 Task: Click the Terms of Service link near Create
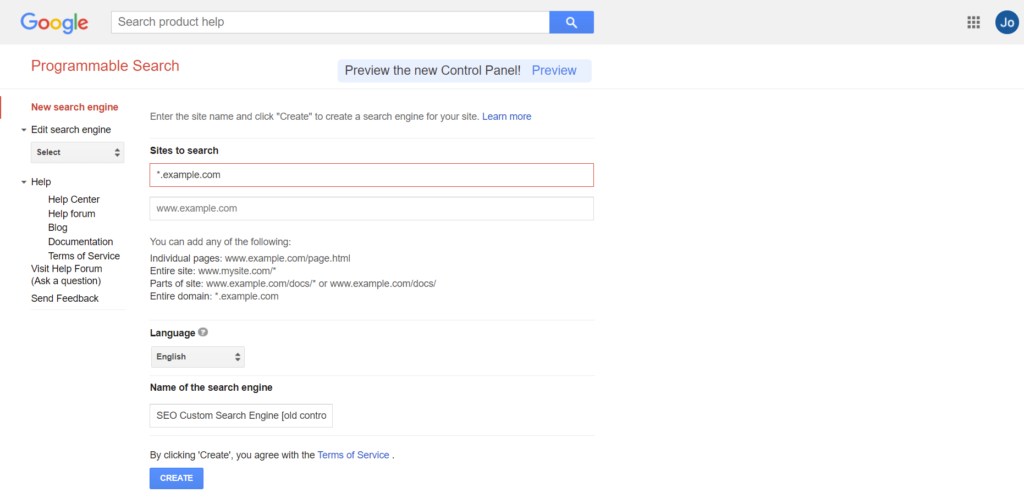pos(353,454)
